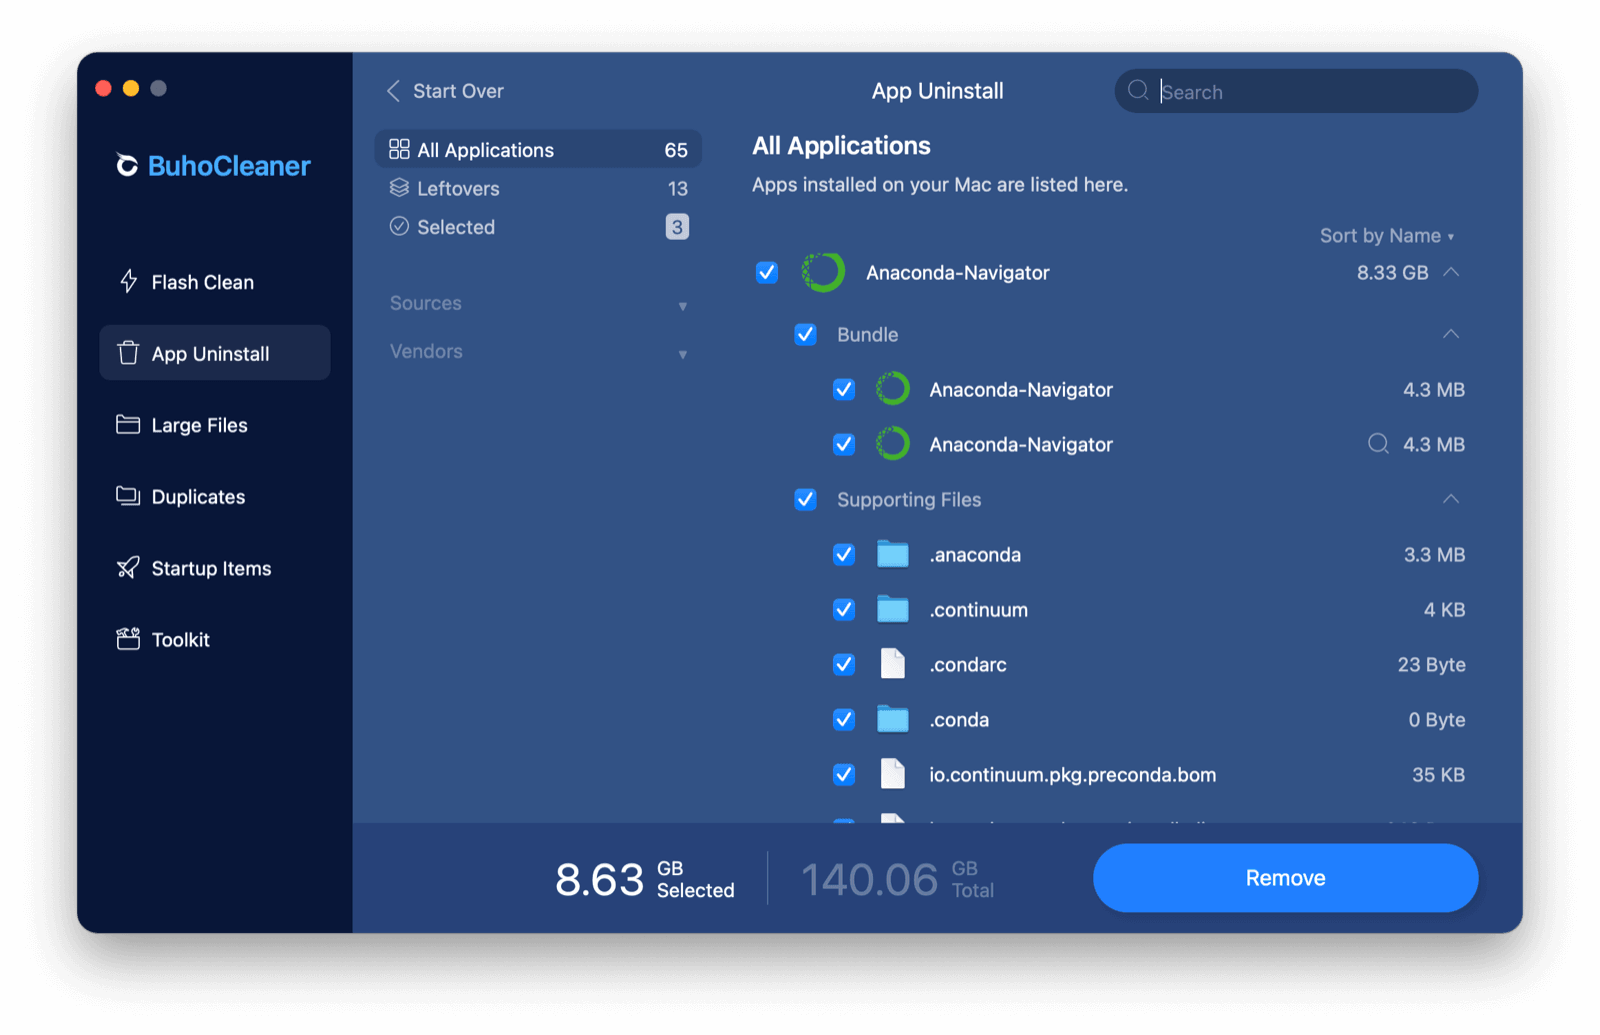The image size is (1600, 1035).
Task: Uncheck the top-level Anaconda-Navigator checkbox
Action: tap(767, 272)
